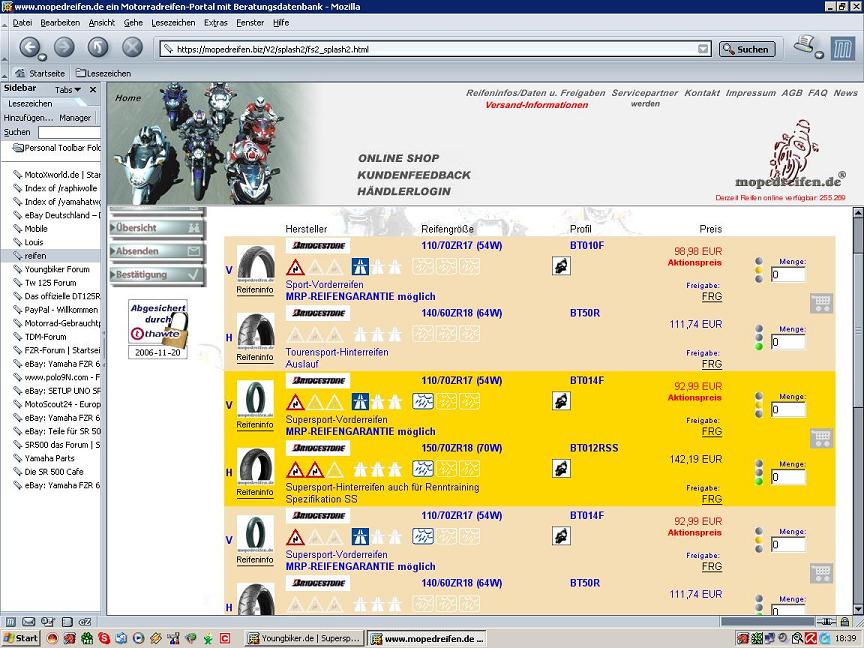Open the Ansicht menu
Image resolution: width=864 pixels, height=648 pixels.
coord(102,23)
